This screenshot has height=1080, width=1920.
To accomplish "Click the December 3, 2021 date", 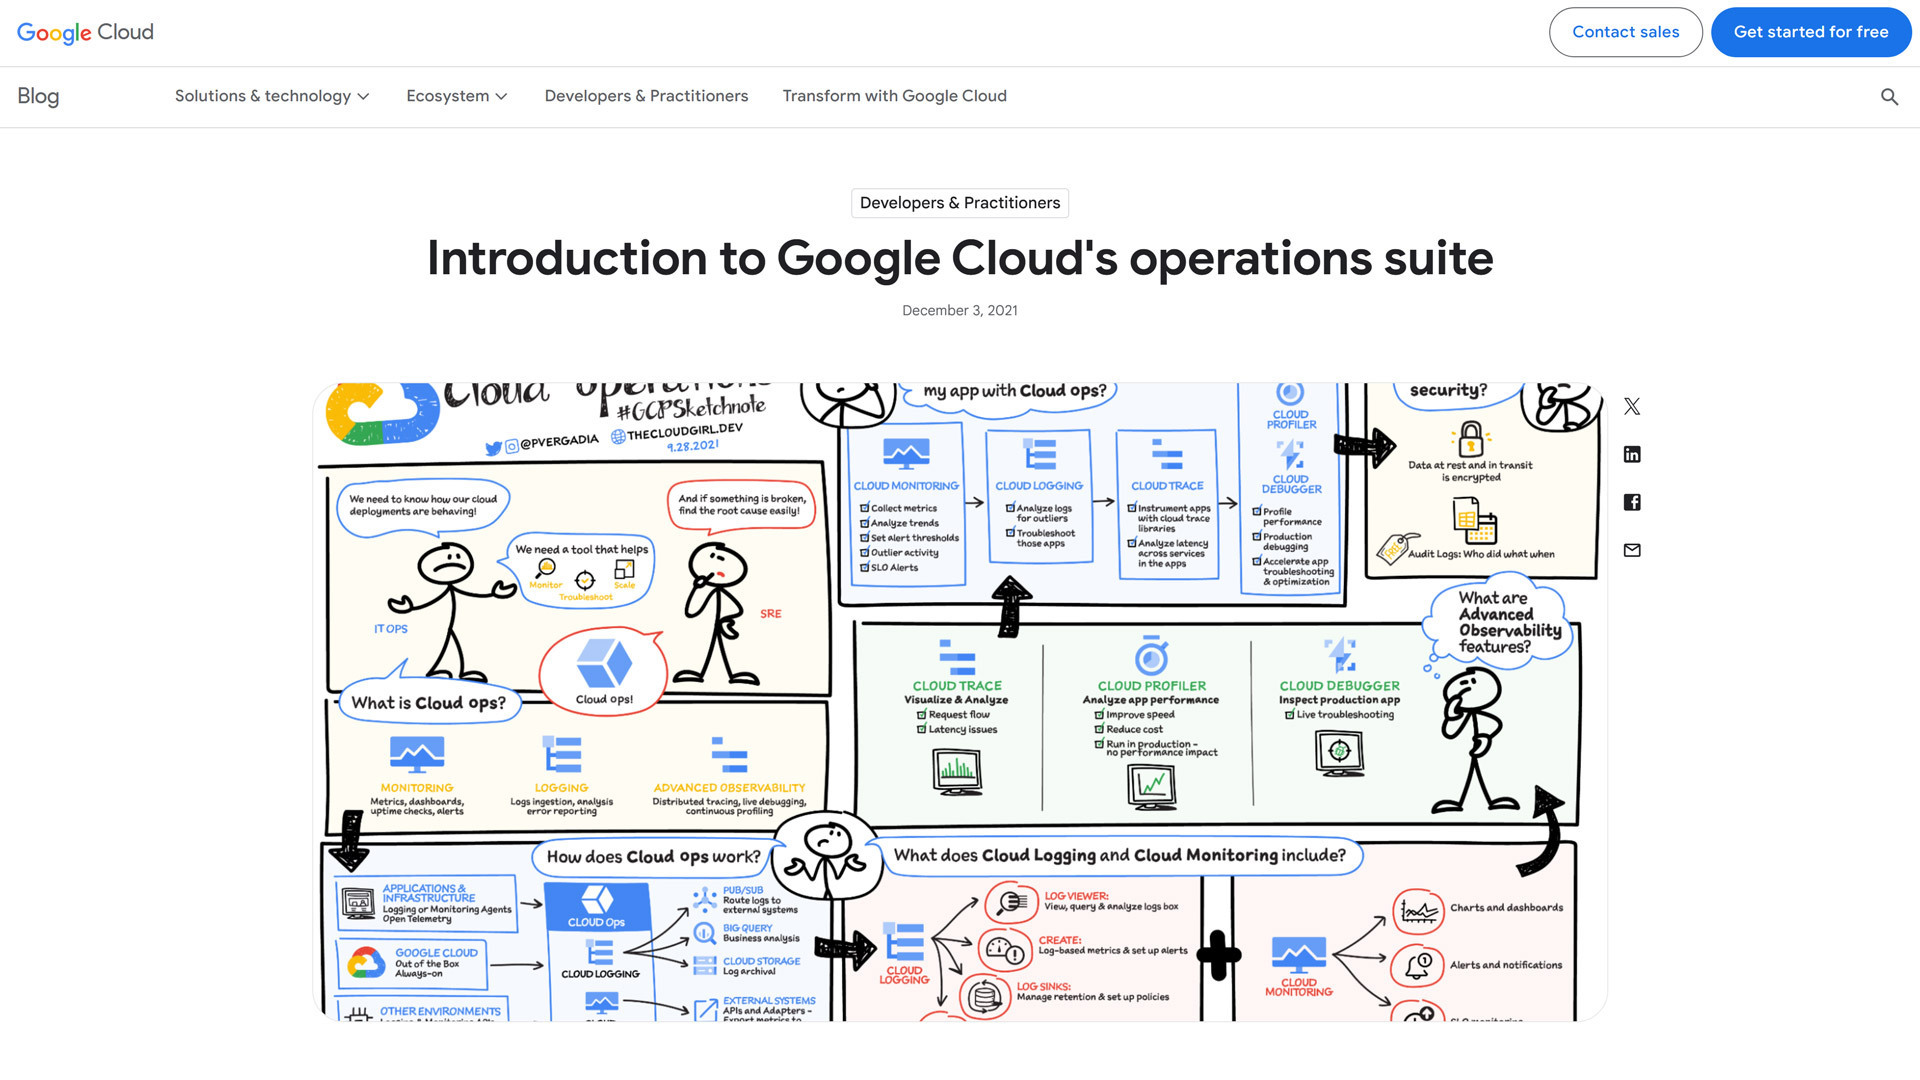I will [x=960, y=311].
